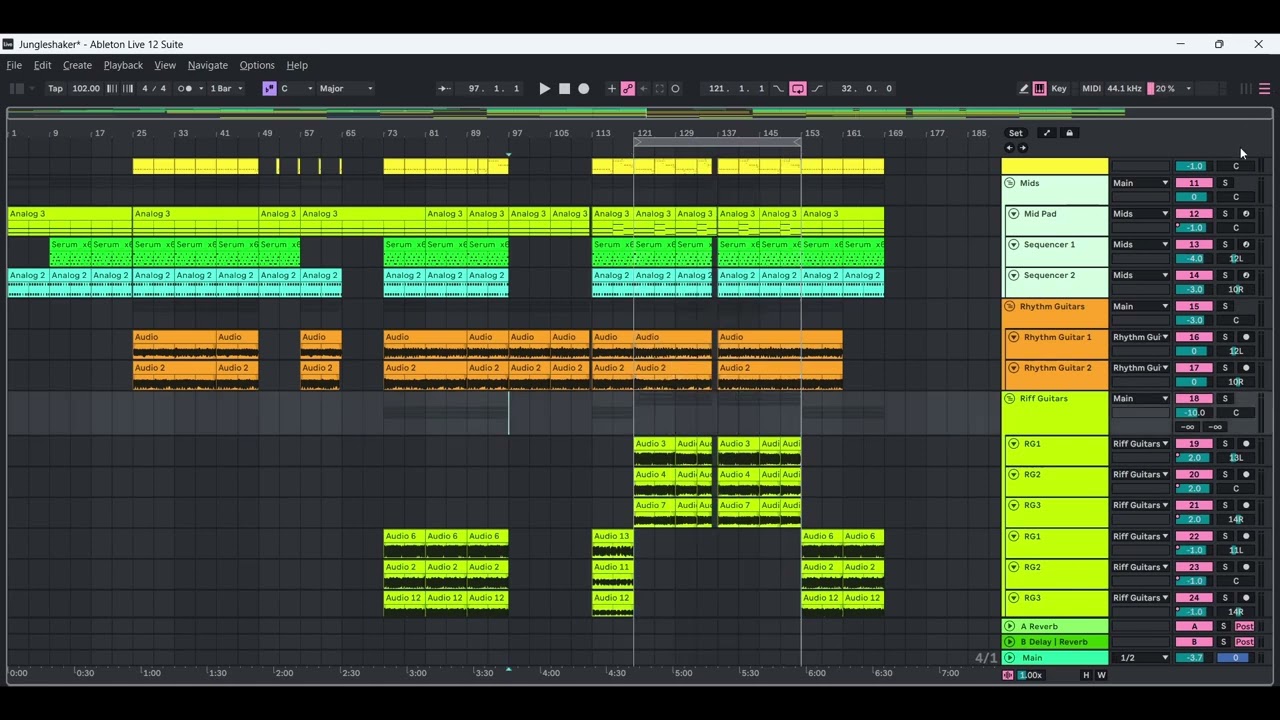Unfold the Sequencer 2 track
Image resolution: width=1280 pixels, height=720 pixels.
tap(1014, 276)
